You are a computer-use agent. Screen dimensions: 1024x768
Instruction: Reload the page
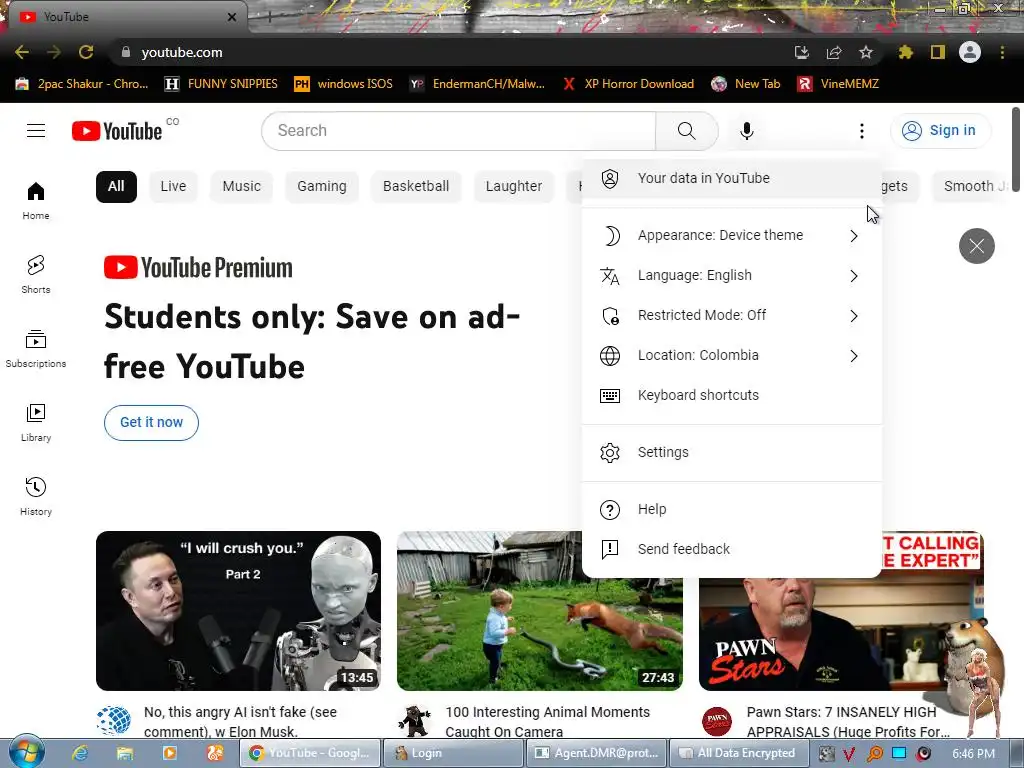point(86,52)
